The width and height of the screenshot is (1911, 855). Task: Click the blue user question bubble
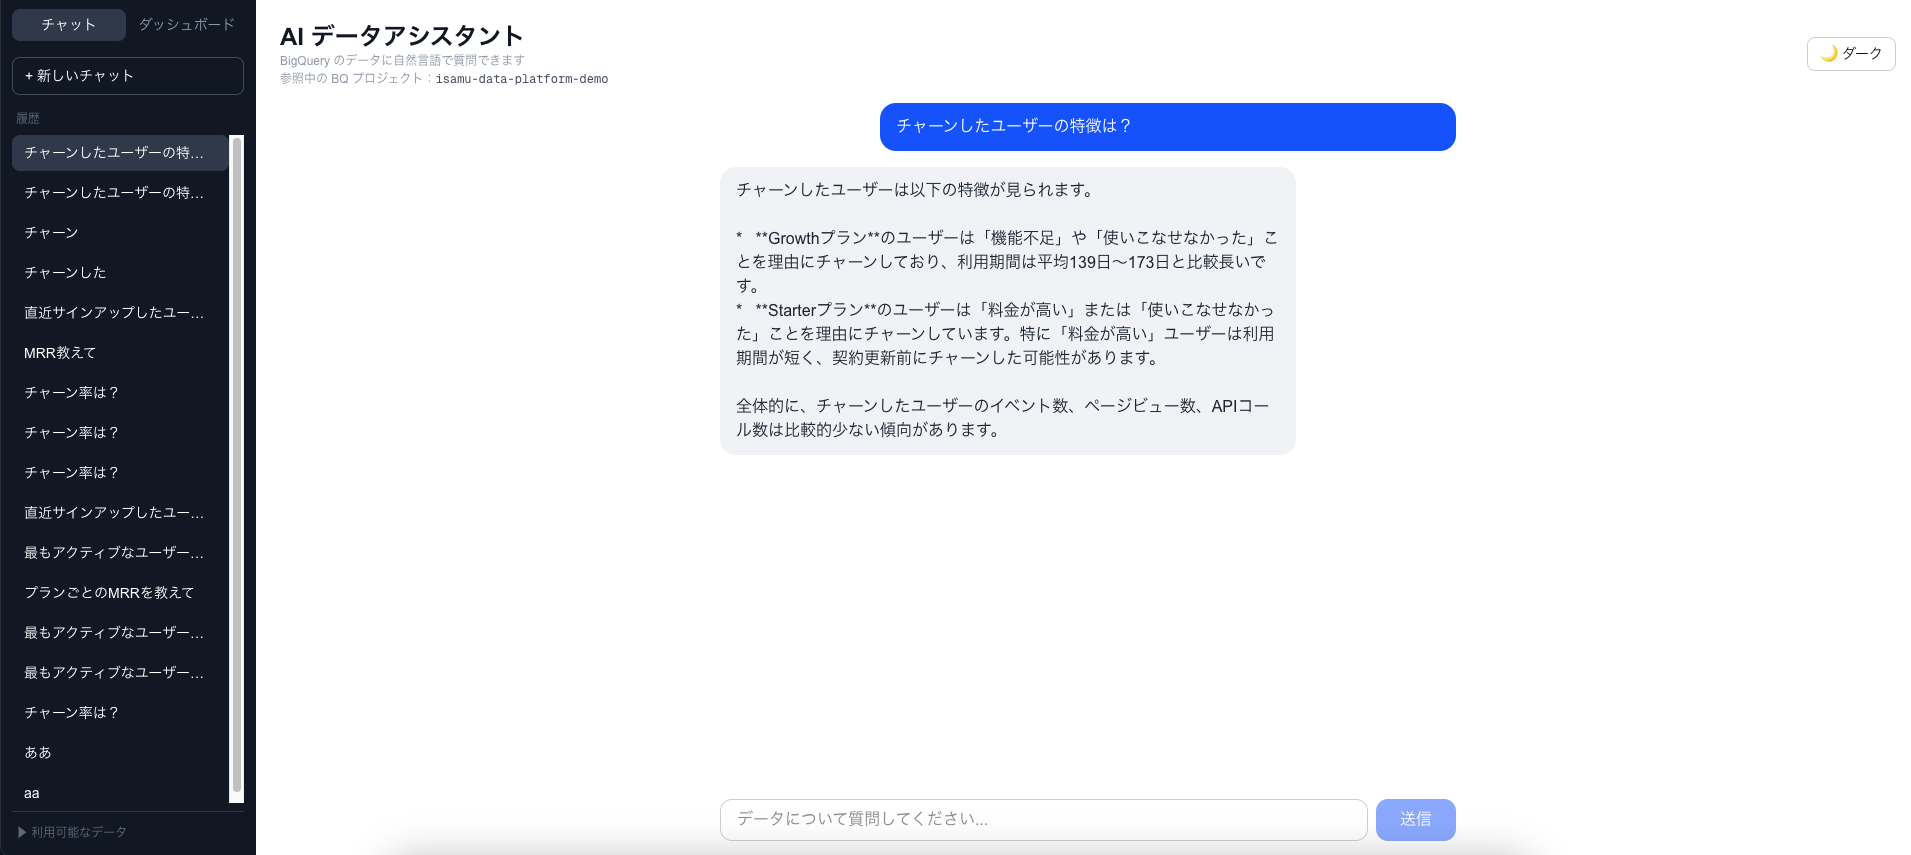(1166, 127)
